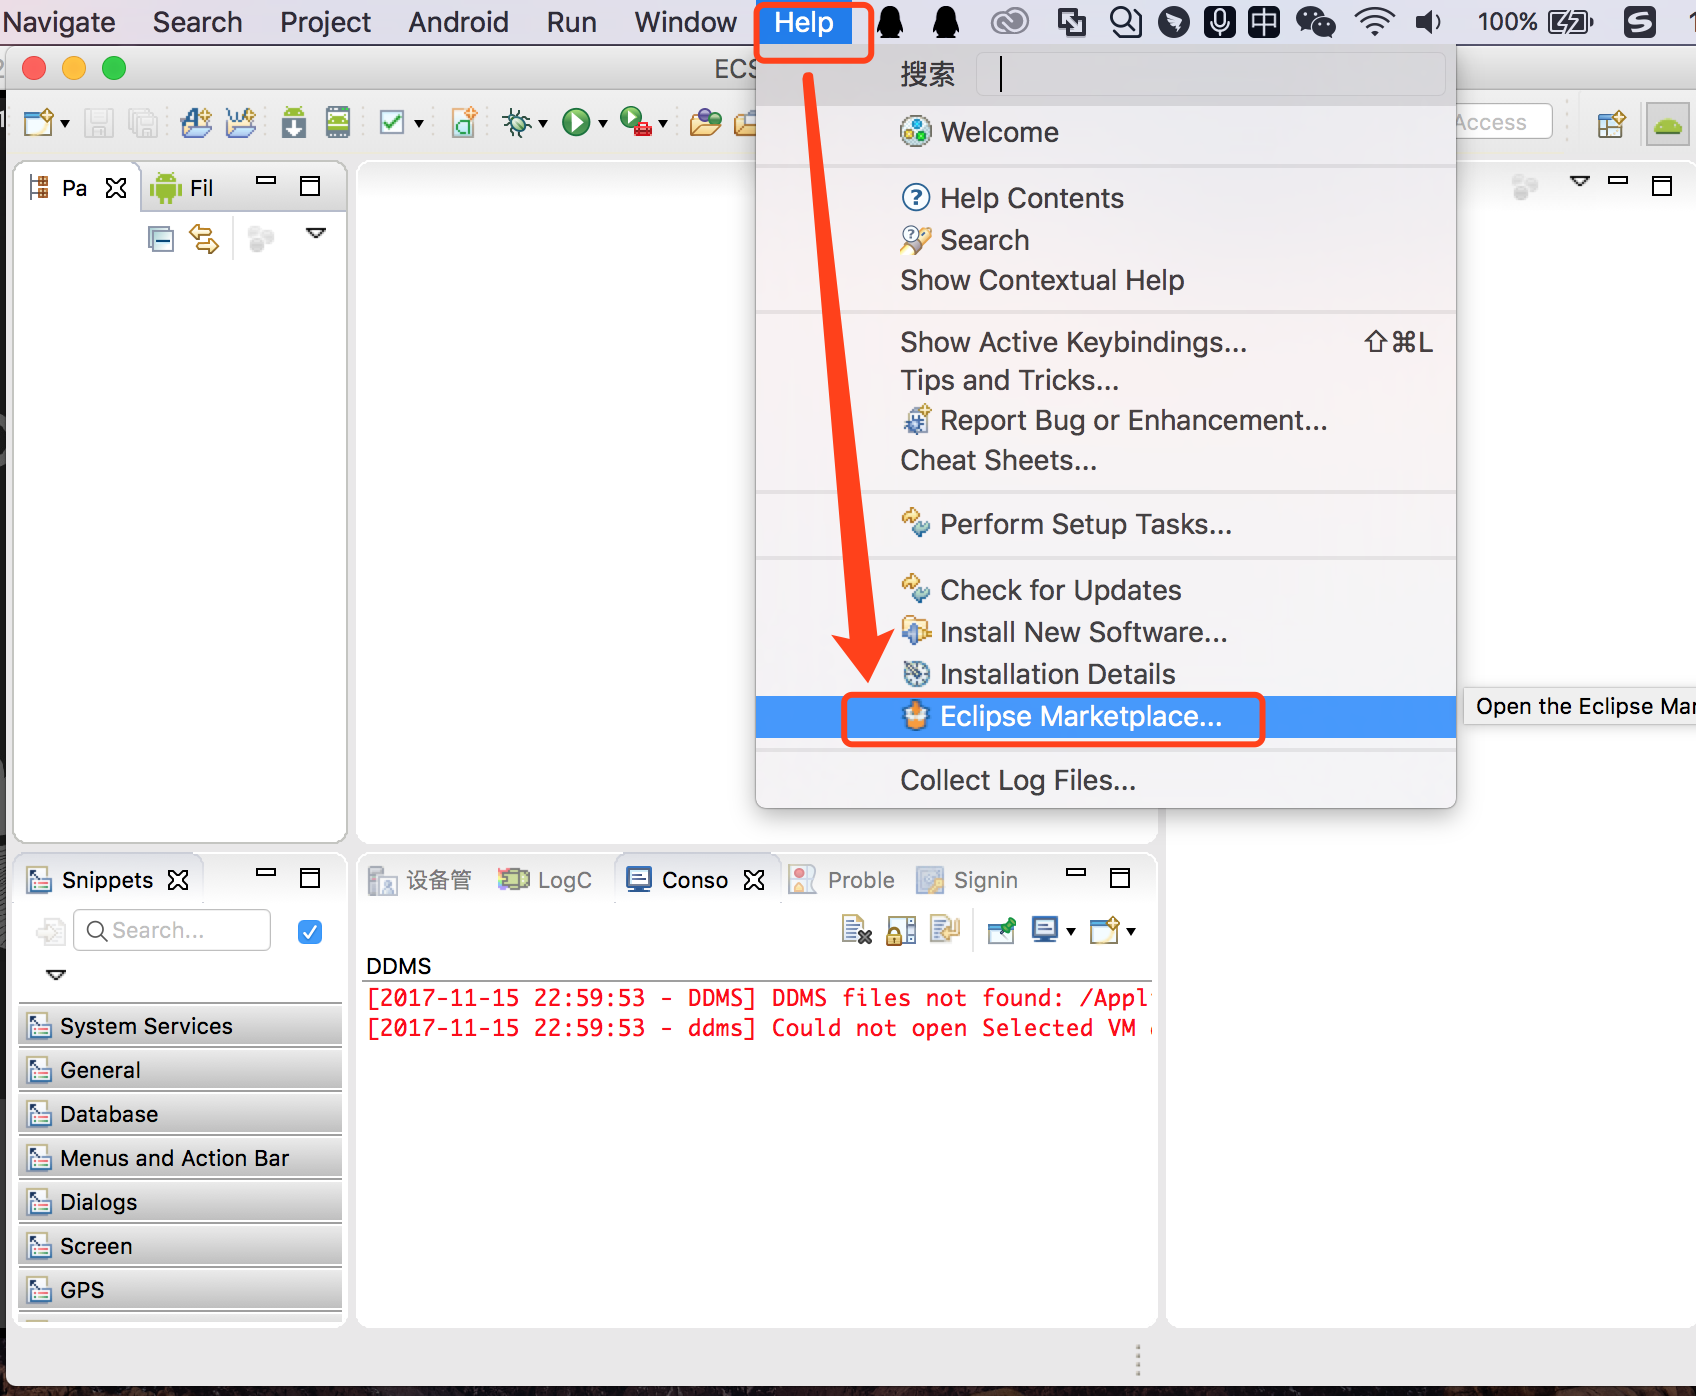Click the Help menu search field
Screen dimensions: 1696x1396
(x=1210, y=74)
